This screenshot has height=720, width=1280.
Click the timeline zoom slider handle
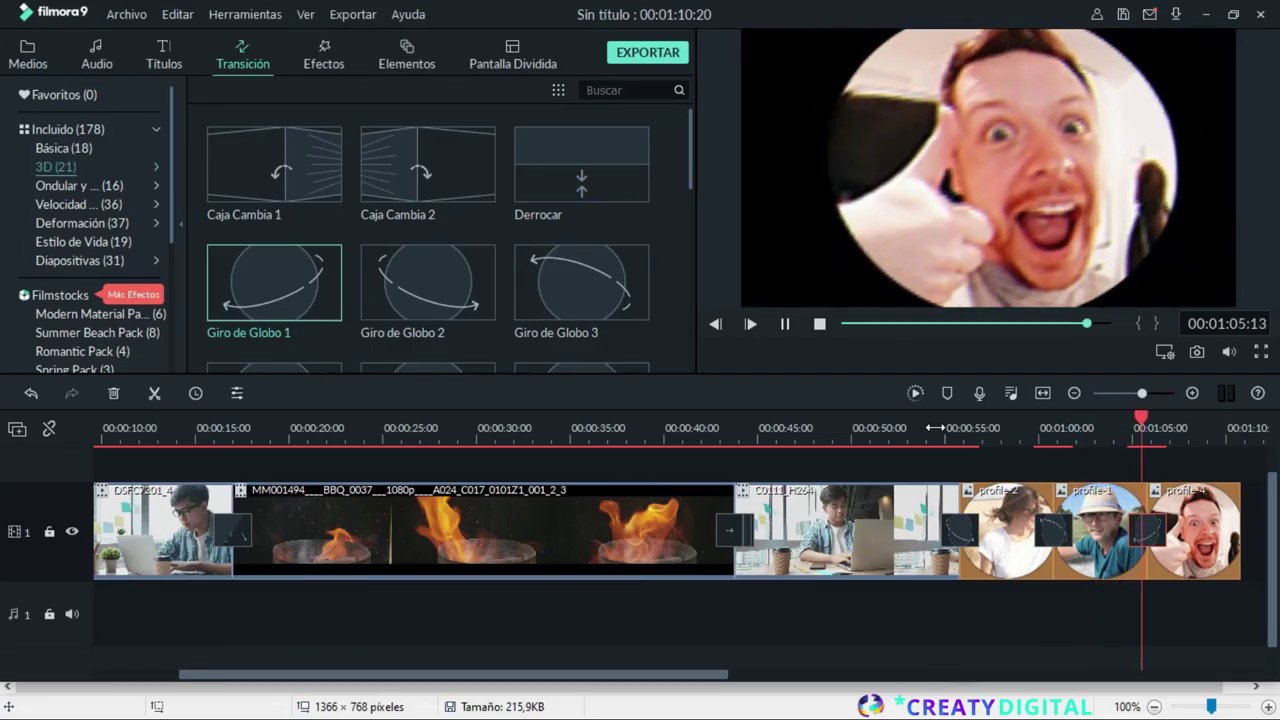click(x=1141, y=394)
